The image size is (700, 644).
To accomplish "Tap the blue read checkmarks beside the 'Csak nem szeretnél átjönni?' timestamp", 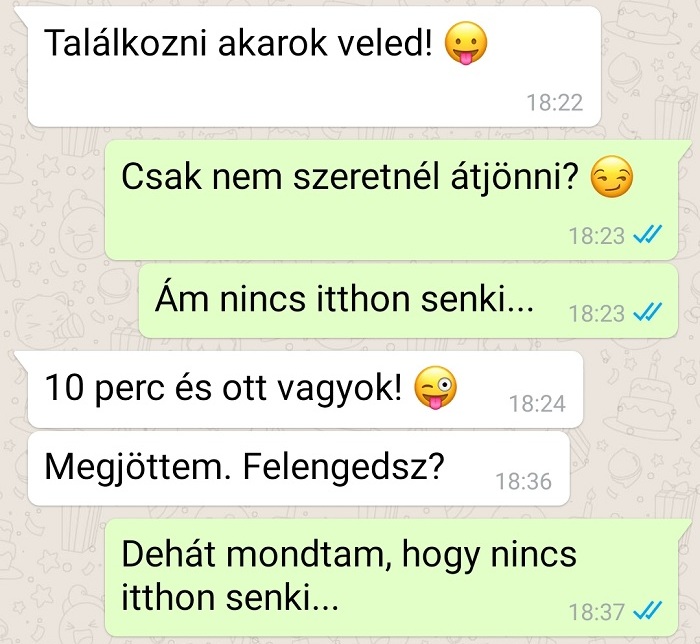I will [x=648, y=234].
